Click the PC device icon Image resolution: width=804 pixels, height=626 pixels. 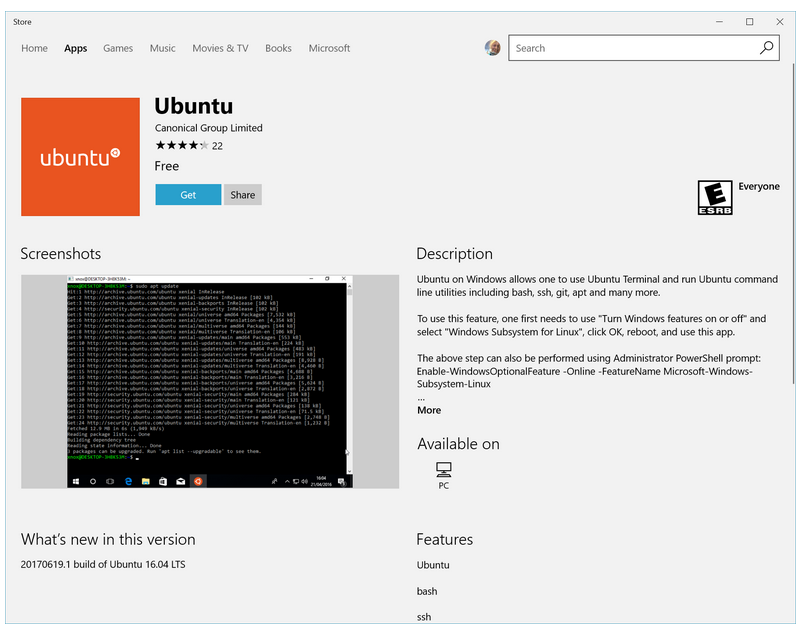tap(444, 469)
